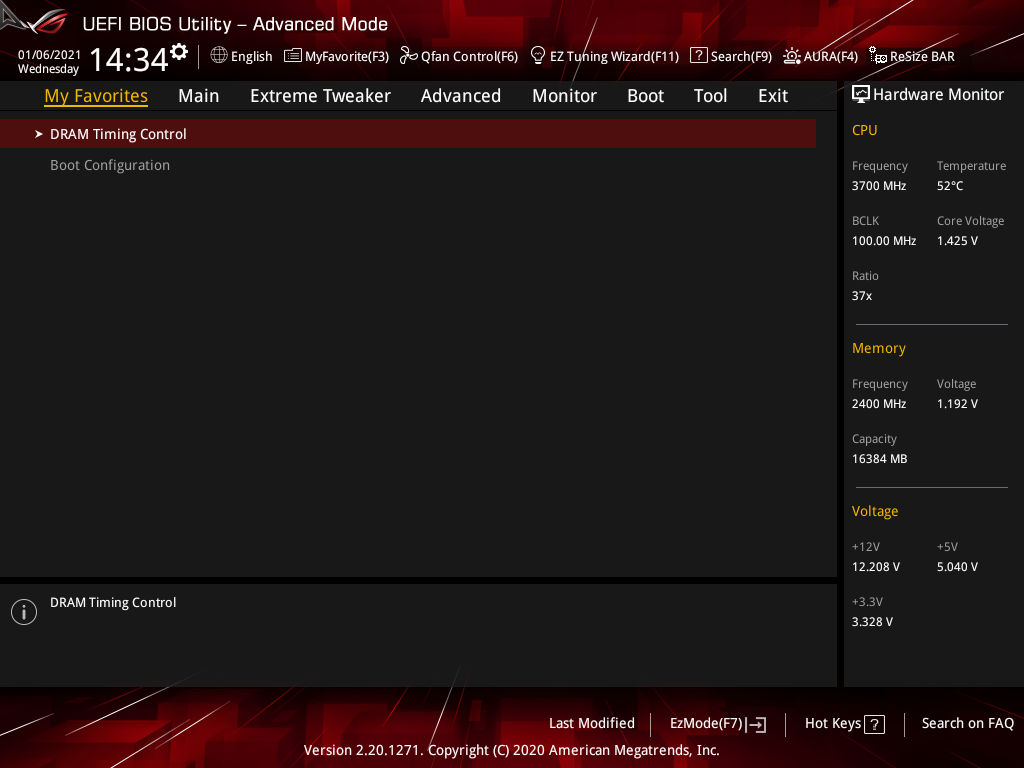Screen dimensions: 1024x768
Task: Click the globe language icon
Action: (x=219, y=56)
